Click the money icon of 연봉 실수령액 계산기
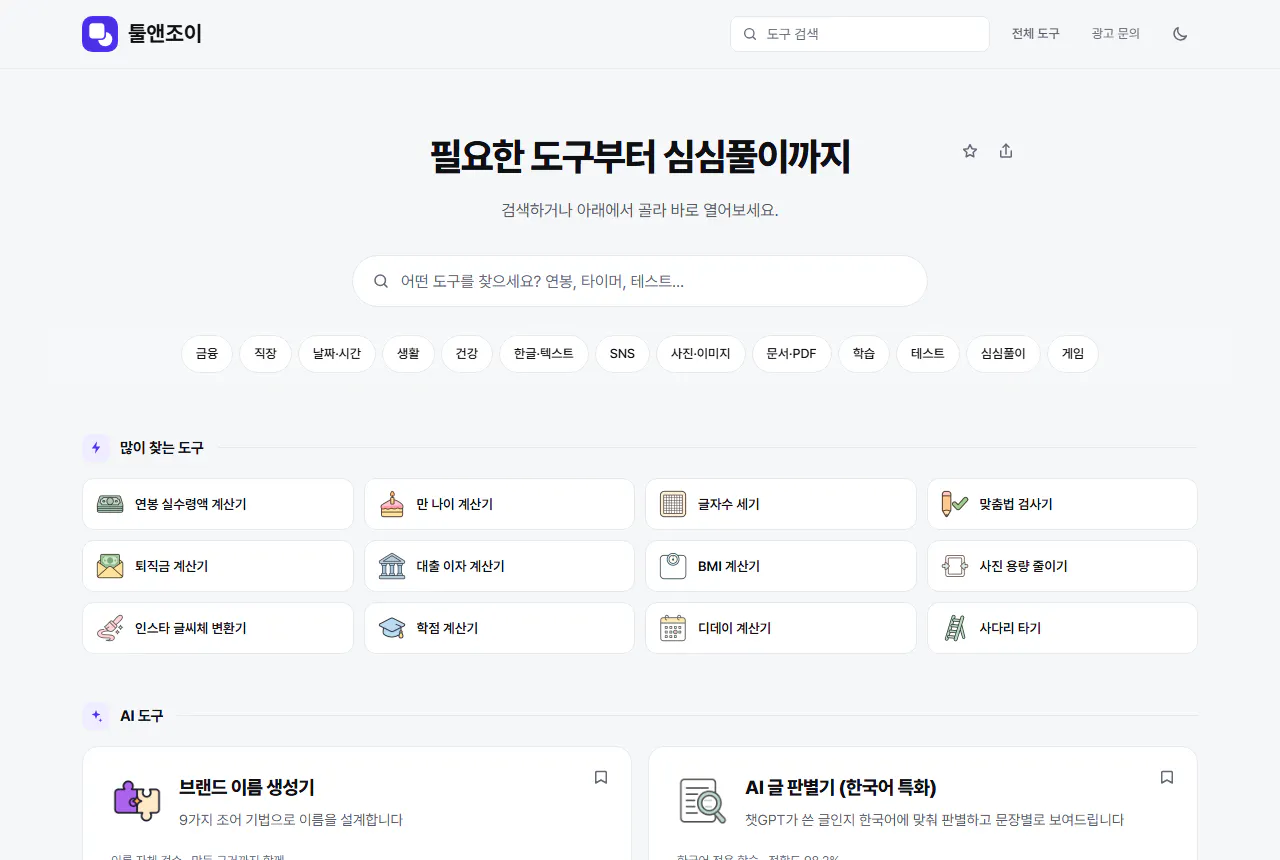This screenshot has height=860, width=1280. [x=110, y=504]
